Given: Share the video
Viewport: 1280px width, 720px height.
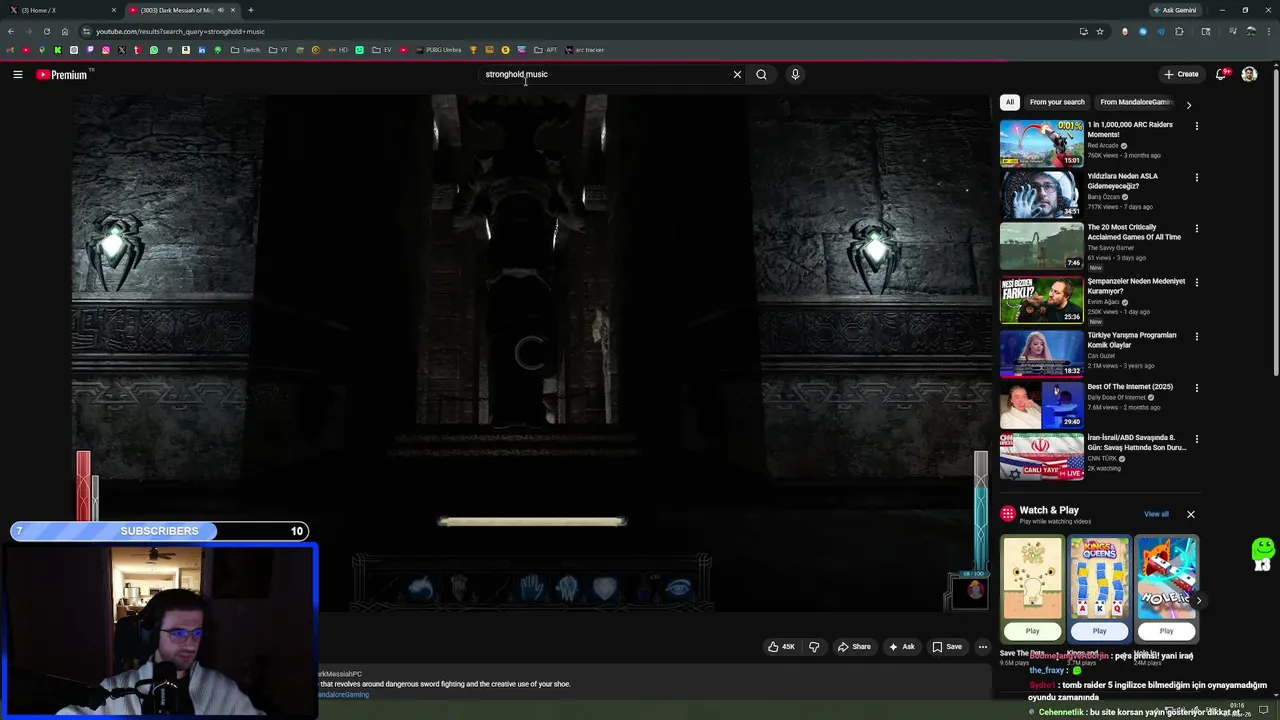Looking at the screenshot, I should tap(854, 647).
